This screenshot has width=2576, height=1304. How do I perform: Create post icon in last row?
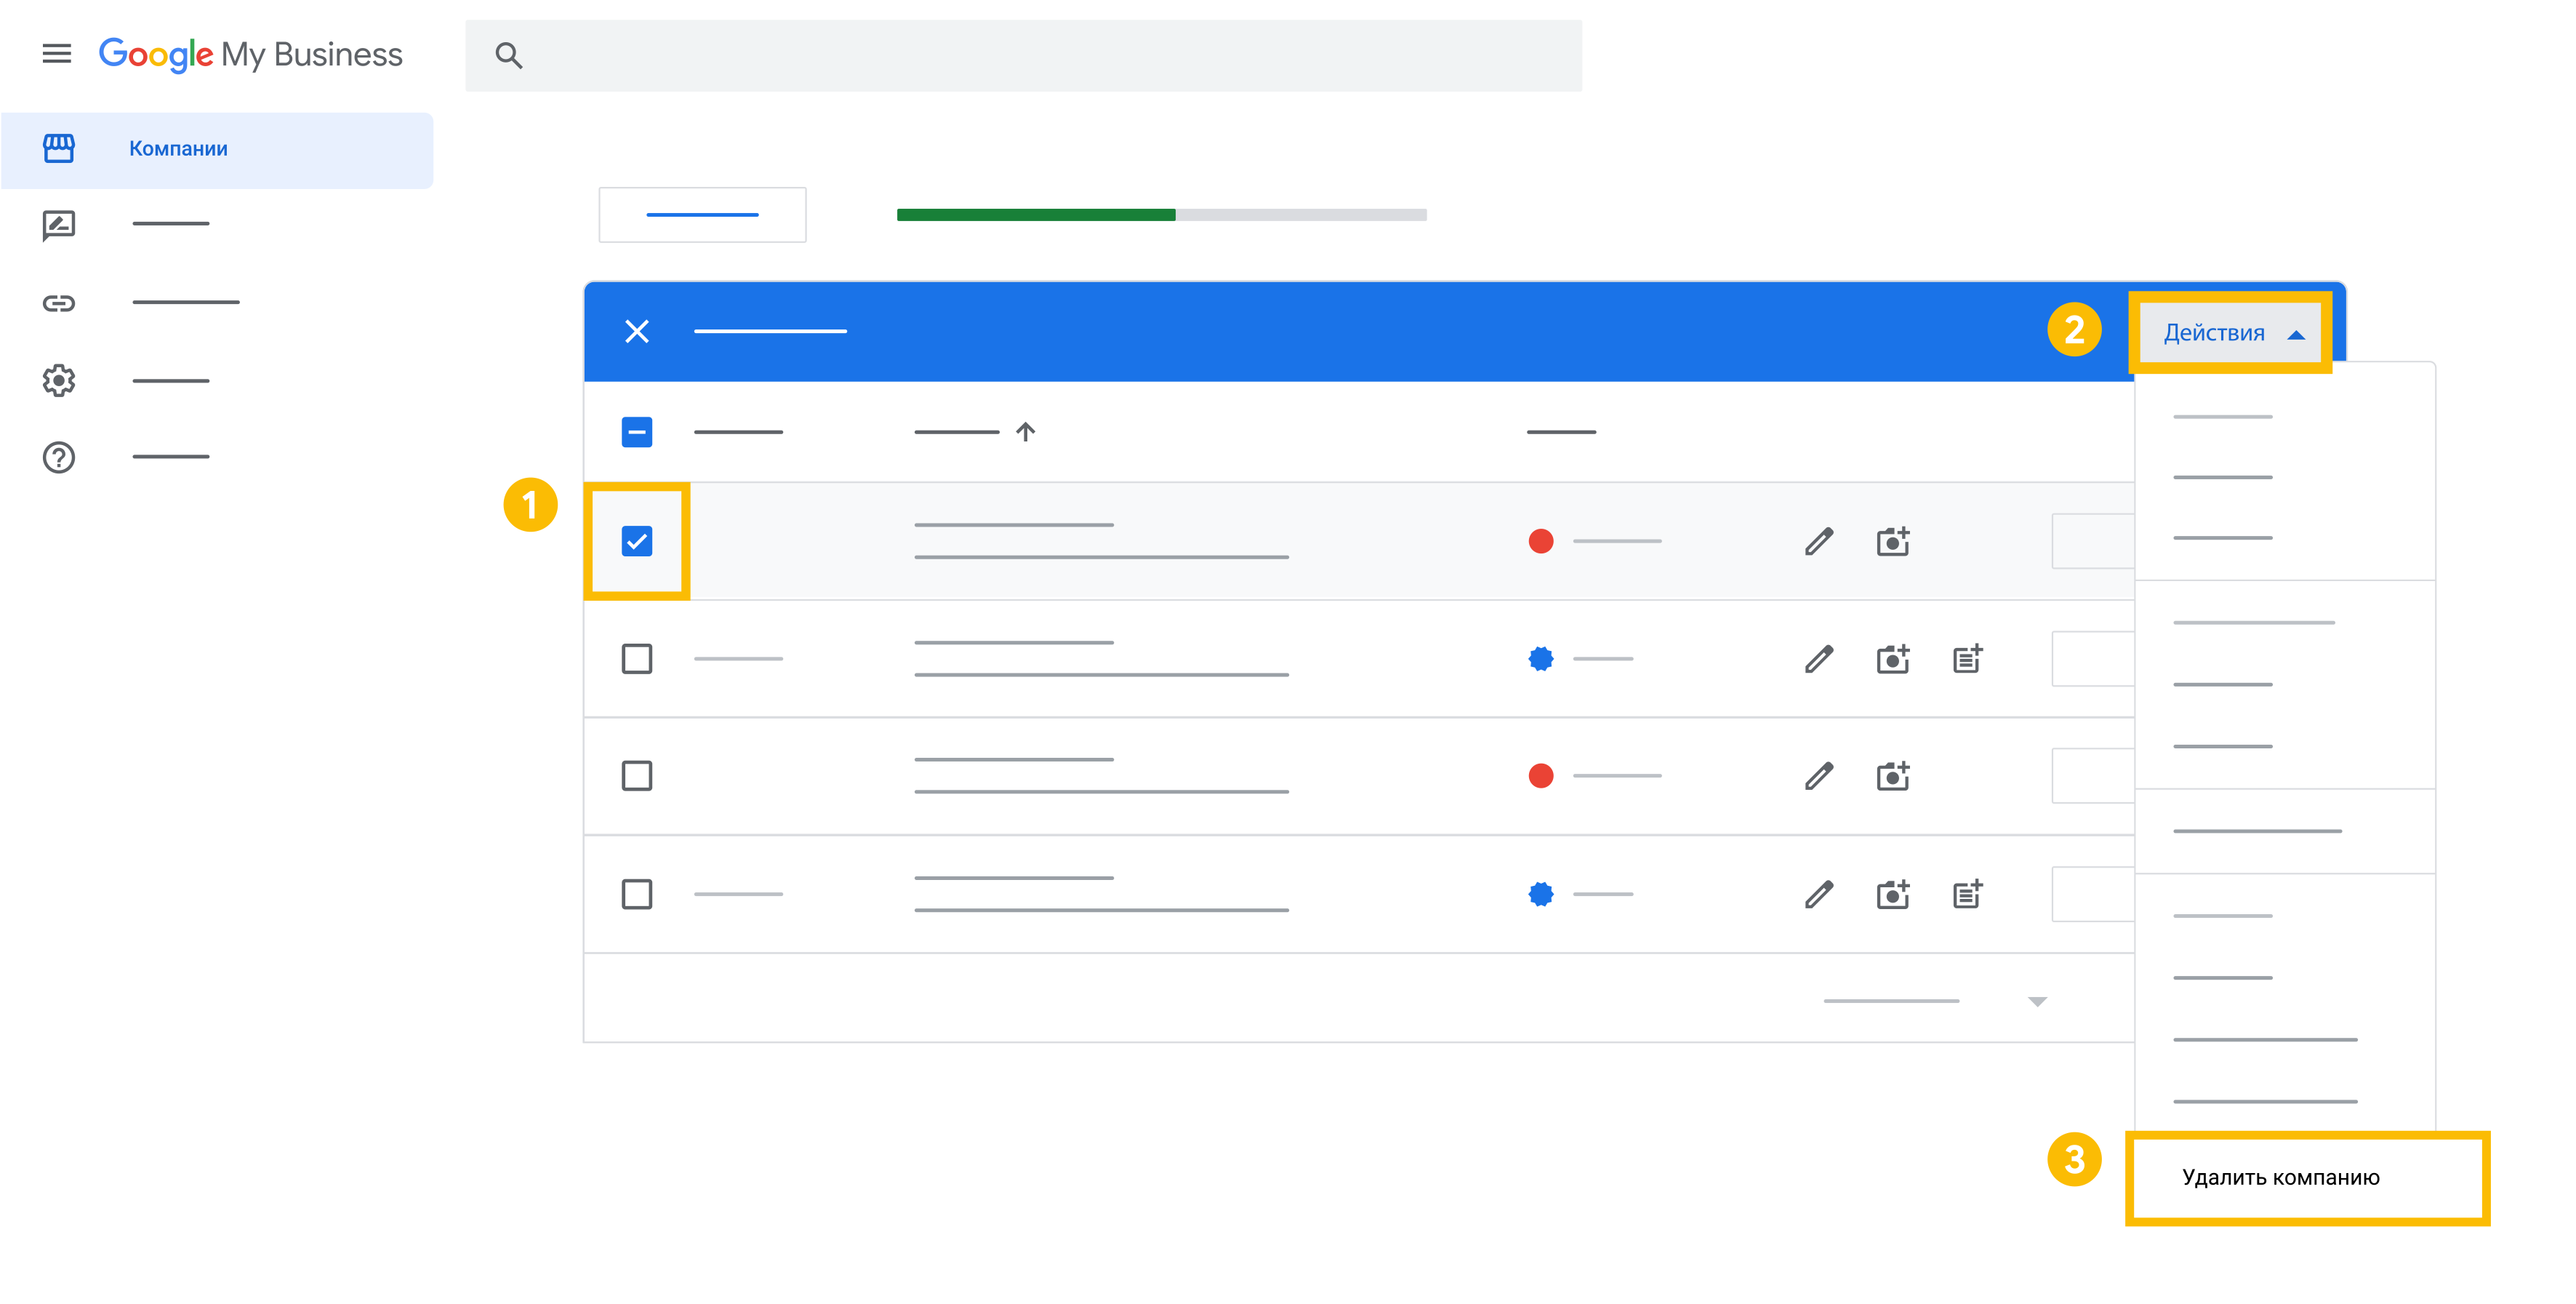click(x=1967, y=893)
